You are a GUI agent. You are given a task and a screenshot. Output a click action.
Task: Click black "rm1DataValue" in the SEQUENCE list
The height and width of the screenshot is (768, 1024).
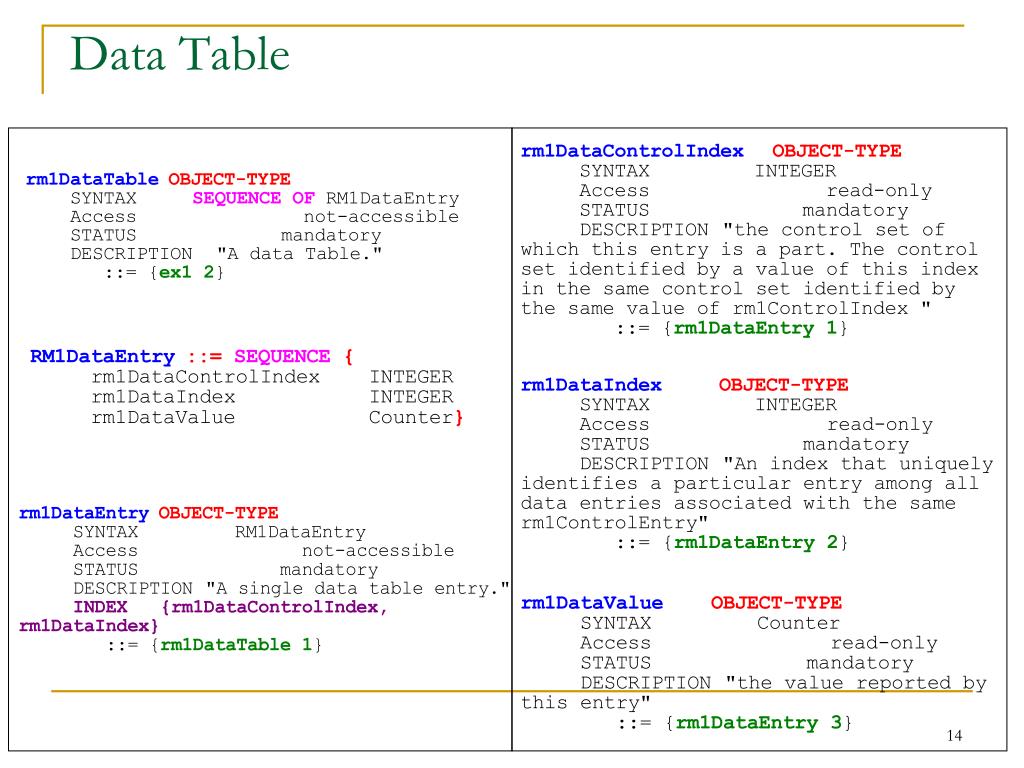coord(163,417)
